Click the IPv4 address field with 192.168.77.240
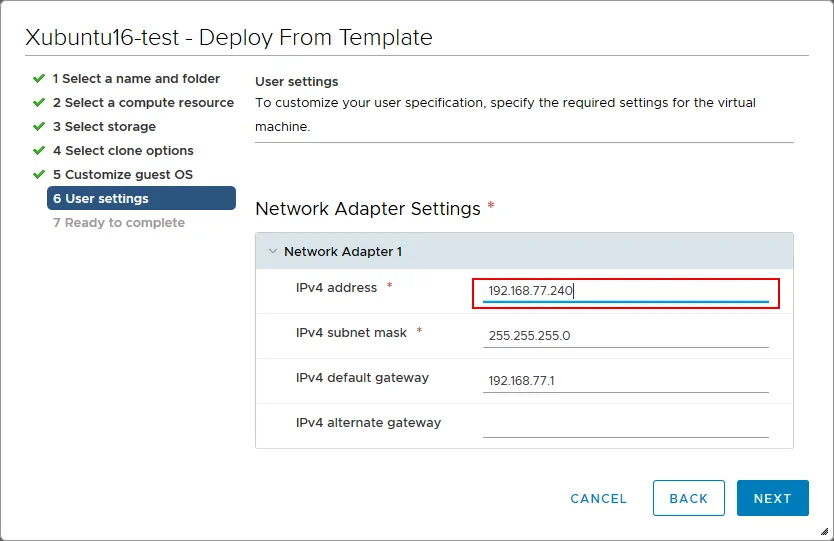Image resolution: width=834 pixels, height=541 pixels. tap(625, 291)
